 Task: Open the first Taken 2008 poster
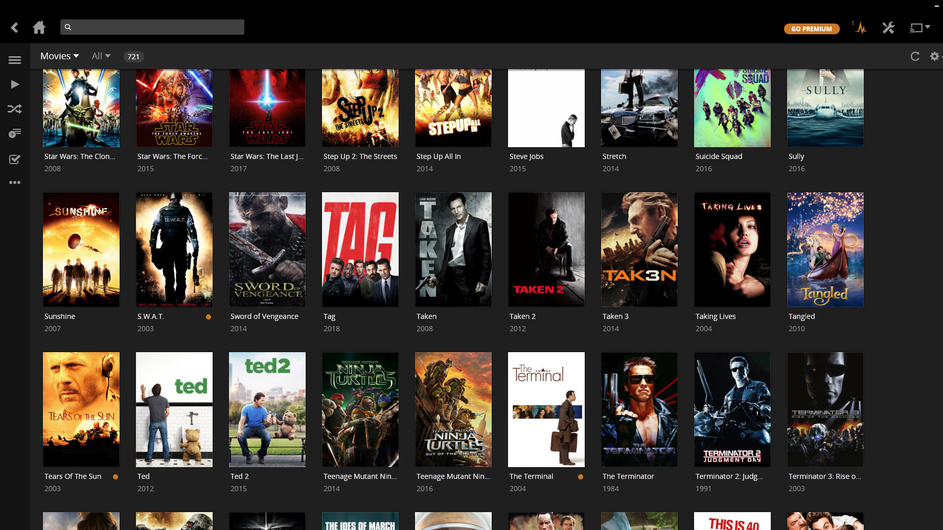453,250
